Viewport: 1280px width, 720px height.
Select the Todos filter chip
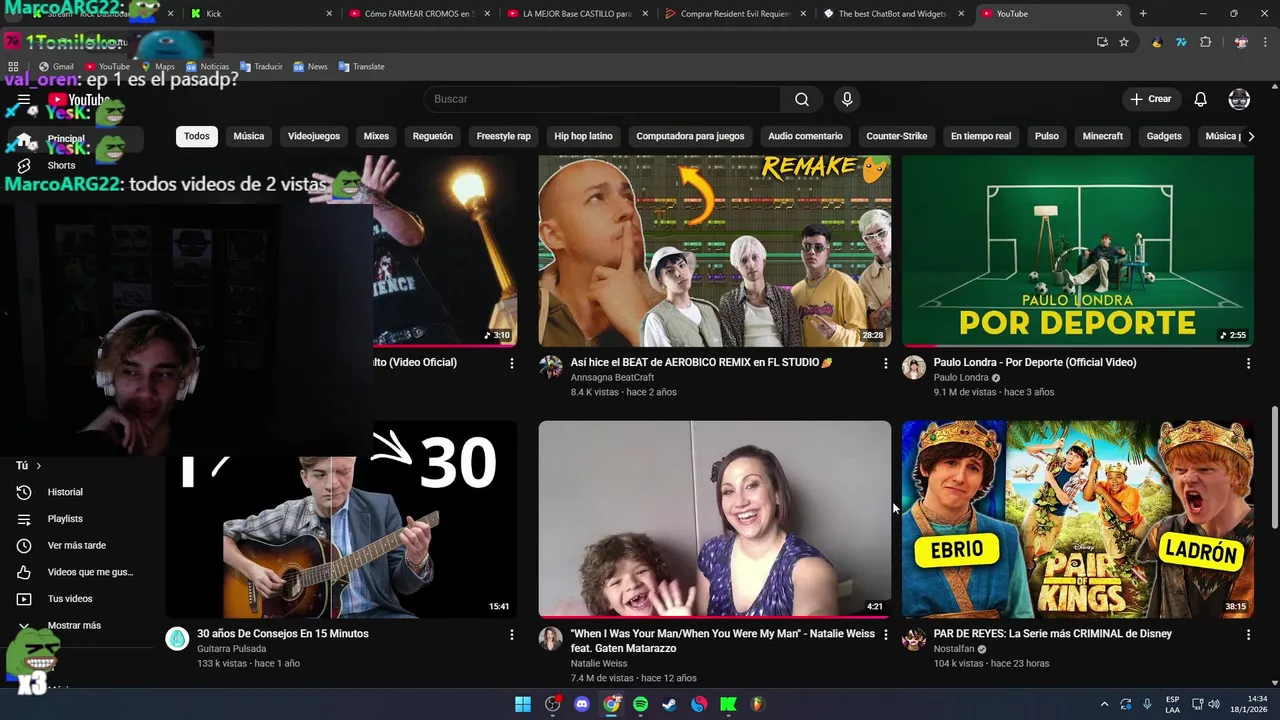click(197, 136)
